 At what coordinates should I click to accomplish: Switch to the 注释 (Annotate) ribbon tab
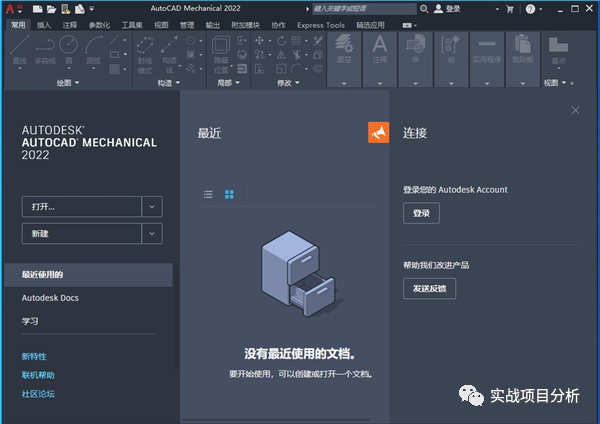click(70, 25)
